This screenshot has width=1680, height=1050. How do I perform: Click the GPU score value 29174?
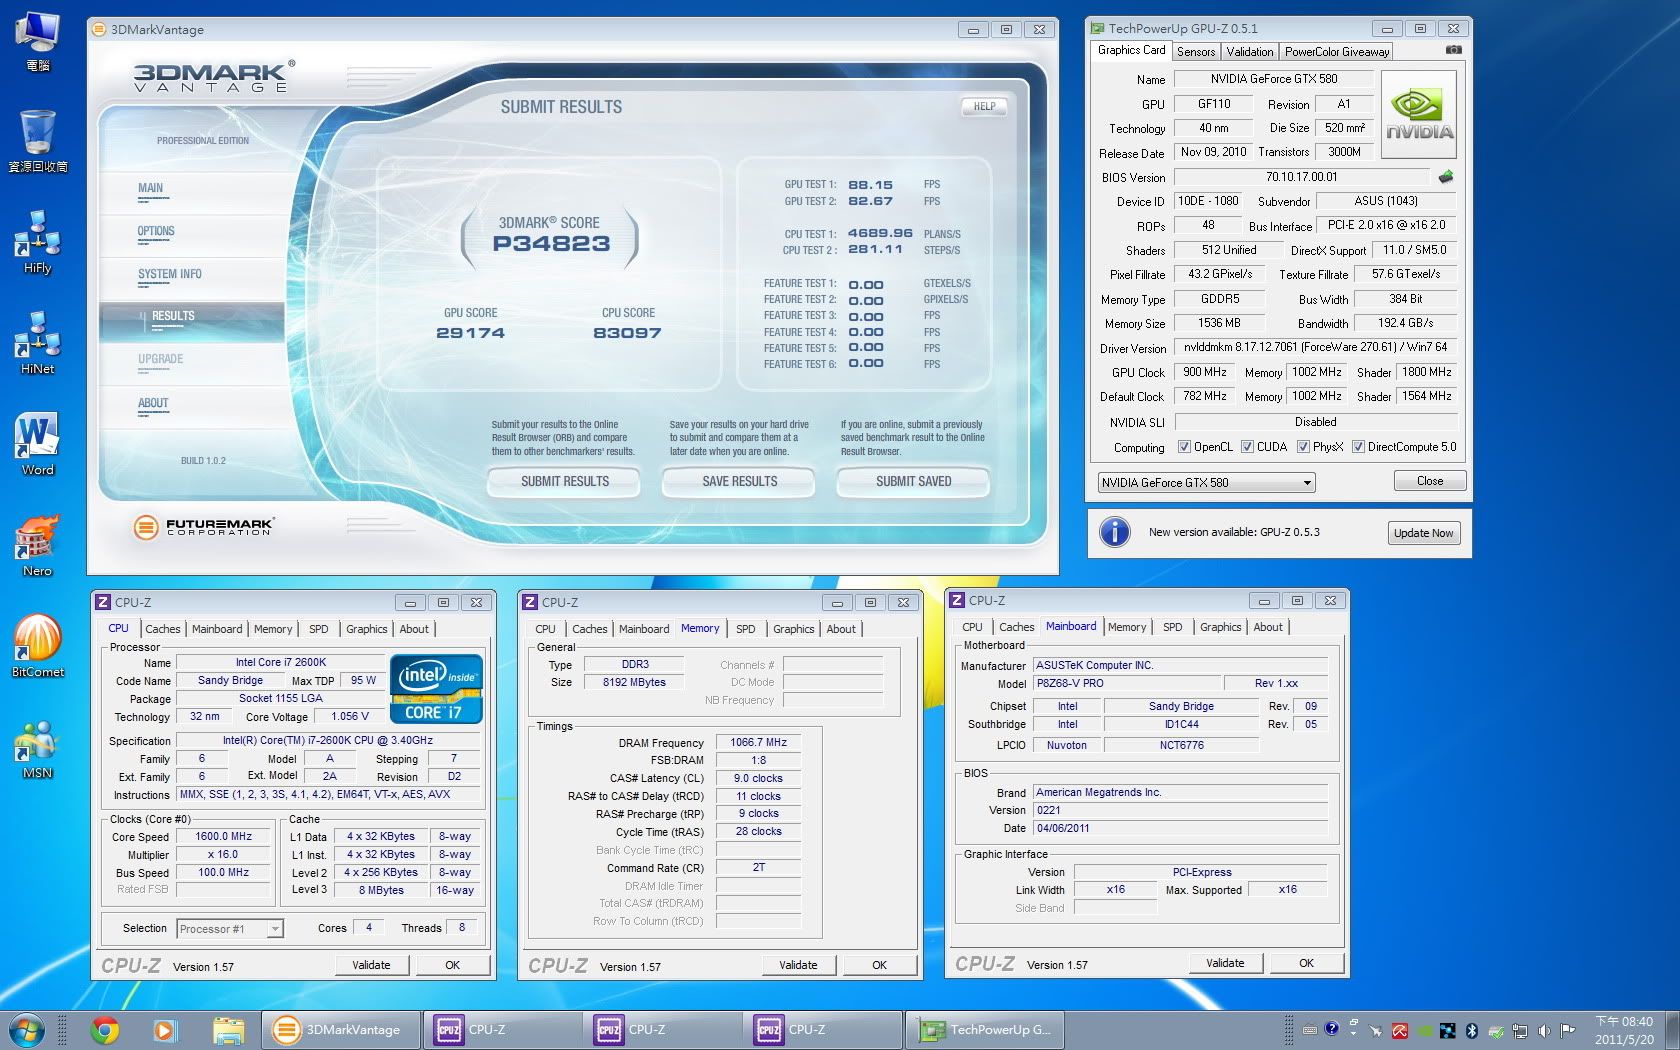click(470, 333)
